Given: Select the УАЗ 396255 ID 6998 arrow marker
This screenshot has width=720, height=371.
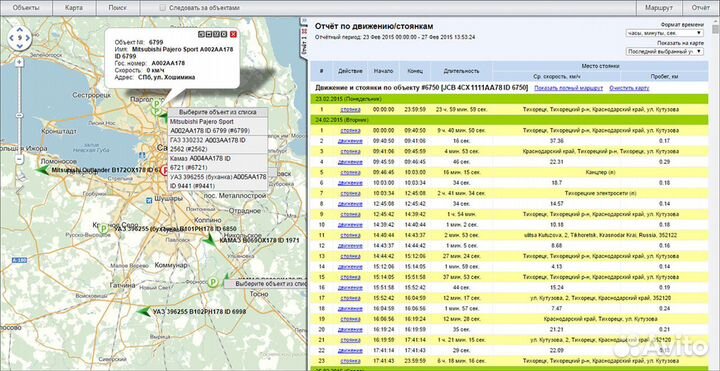Looking at the screenshot, I should (x=145, y=312).
